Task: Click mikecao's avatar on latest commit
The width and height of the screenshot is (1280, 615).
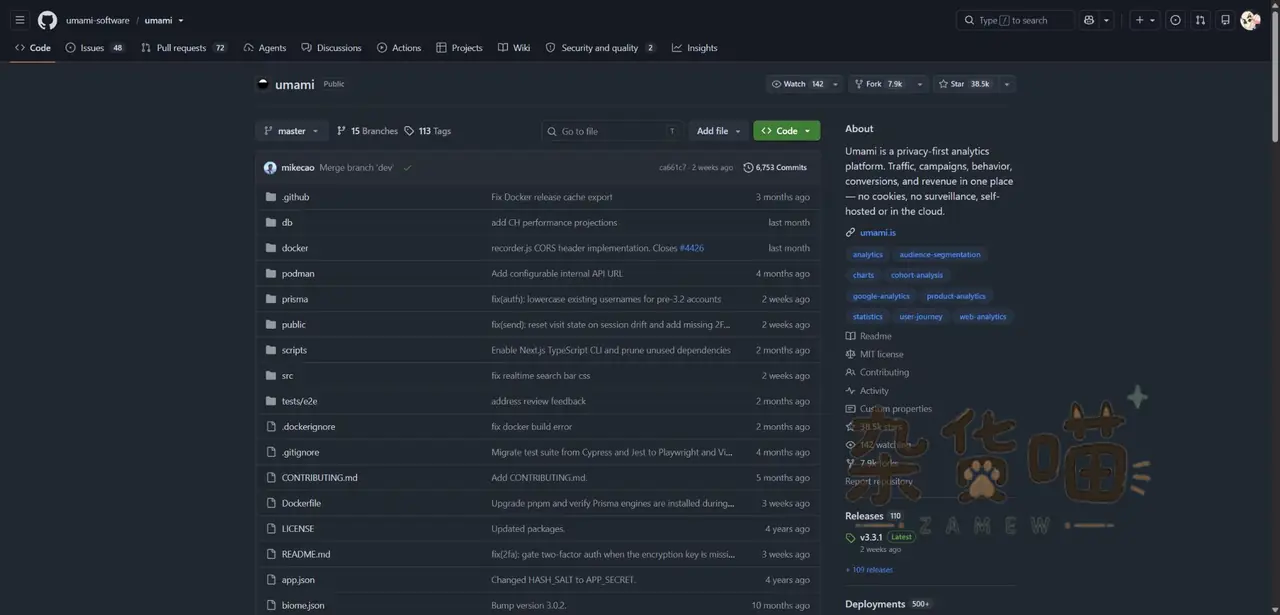Action: click(x=270, y=168)
